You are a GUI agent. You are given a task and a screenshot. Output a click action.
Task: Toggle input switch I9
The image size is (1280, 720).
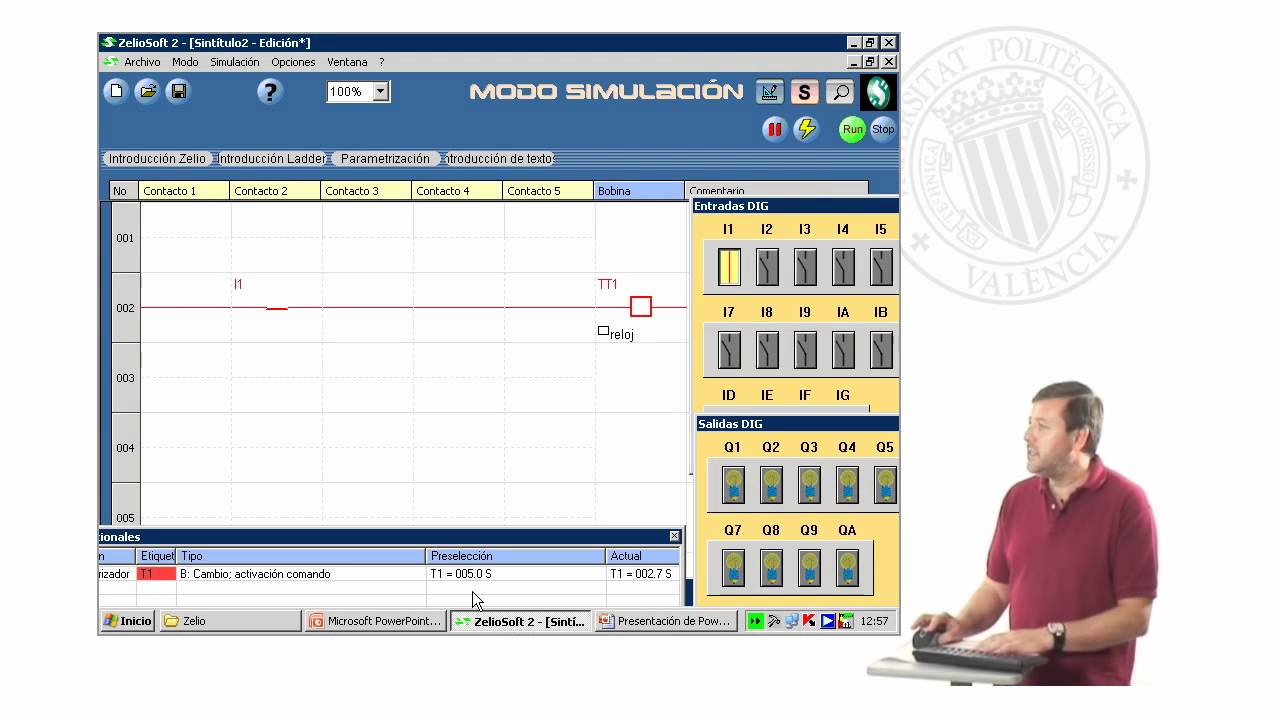coord(805,350)
